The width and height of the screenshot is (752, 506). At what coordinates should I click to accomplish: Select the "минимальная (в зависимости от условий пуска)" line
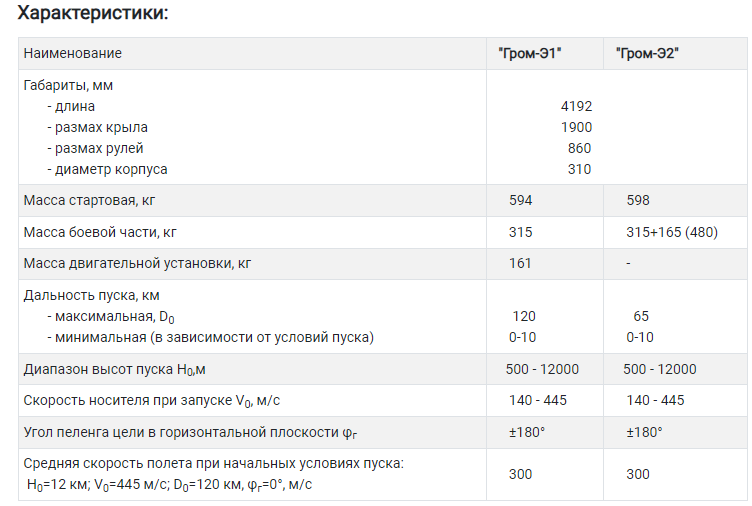(x=211, y=337)
